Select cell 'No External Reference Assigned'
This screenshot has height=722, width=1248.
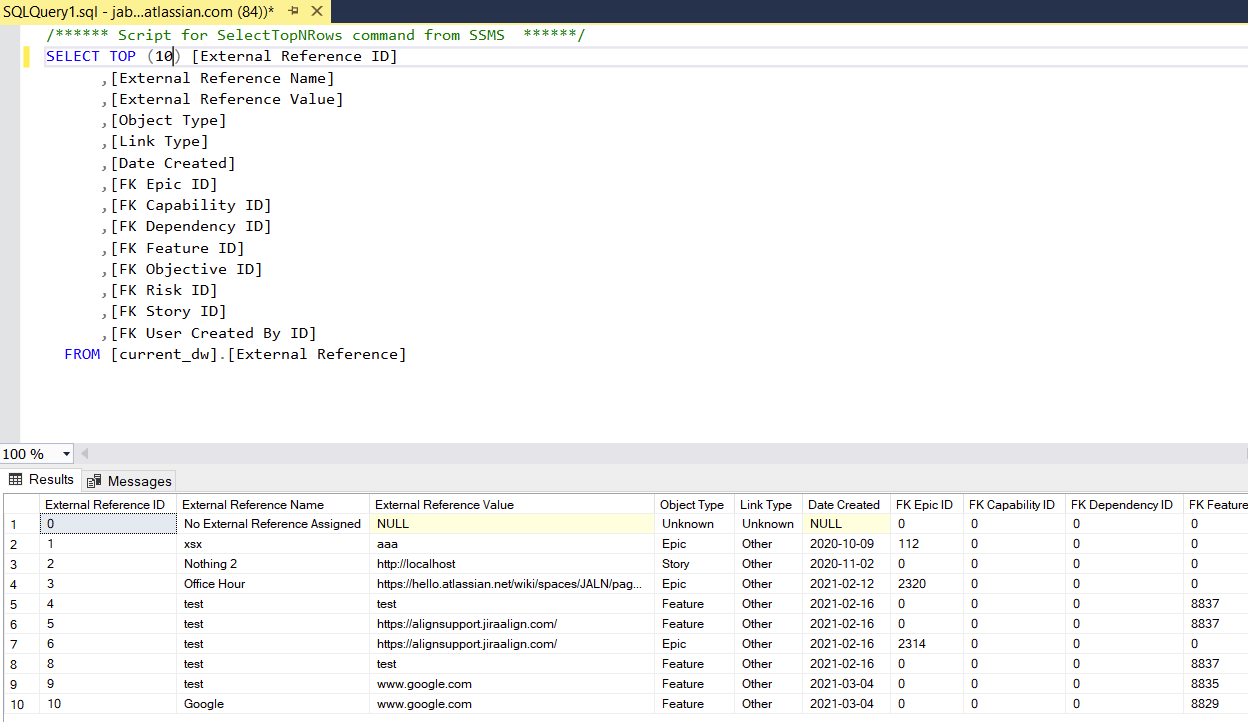pos(273,524)
